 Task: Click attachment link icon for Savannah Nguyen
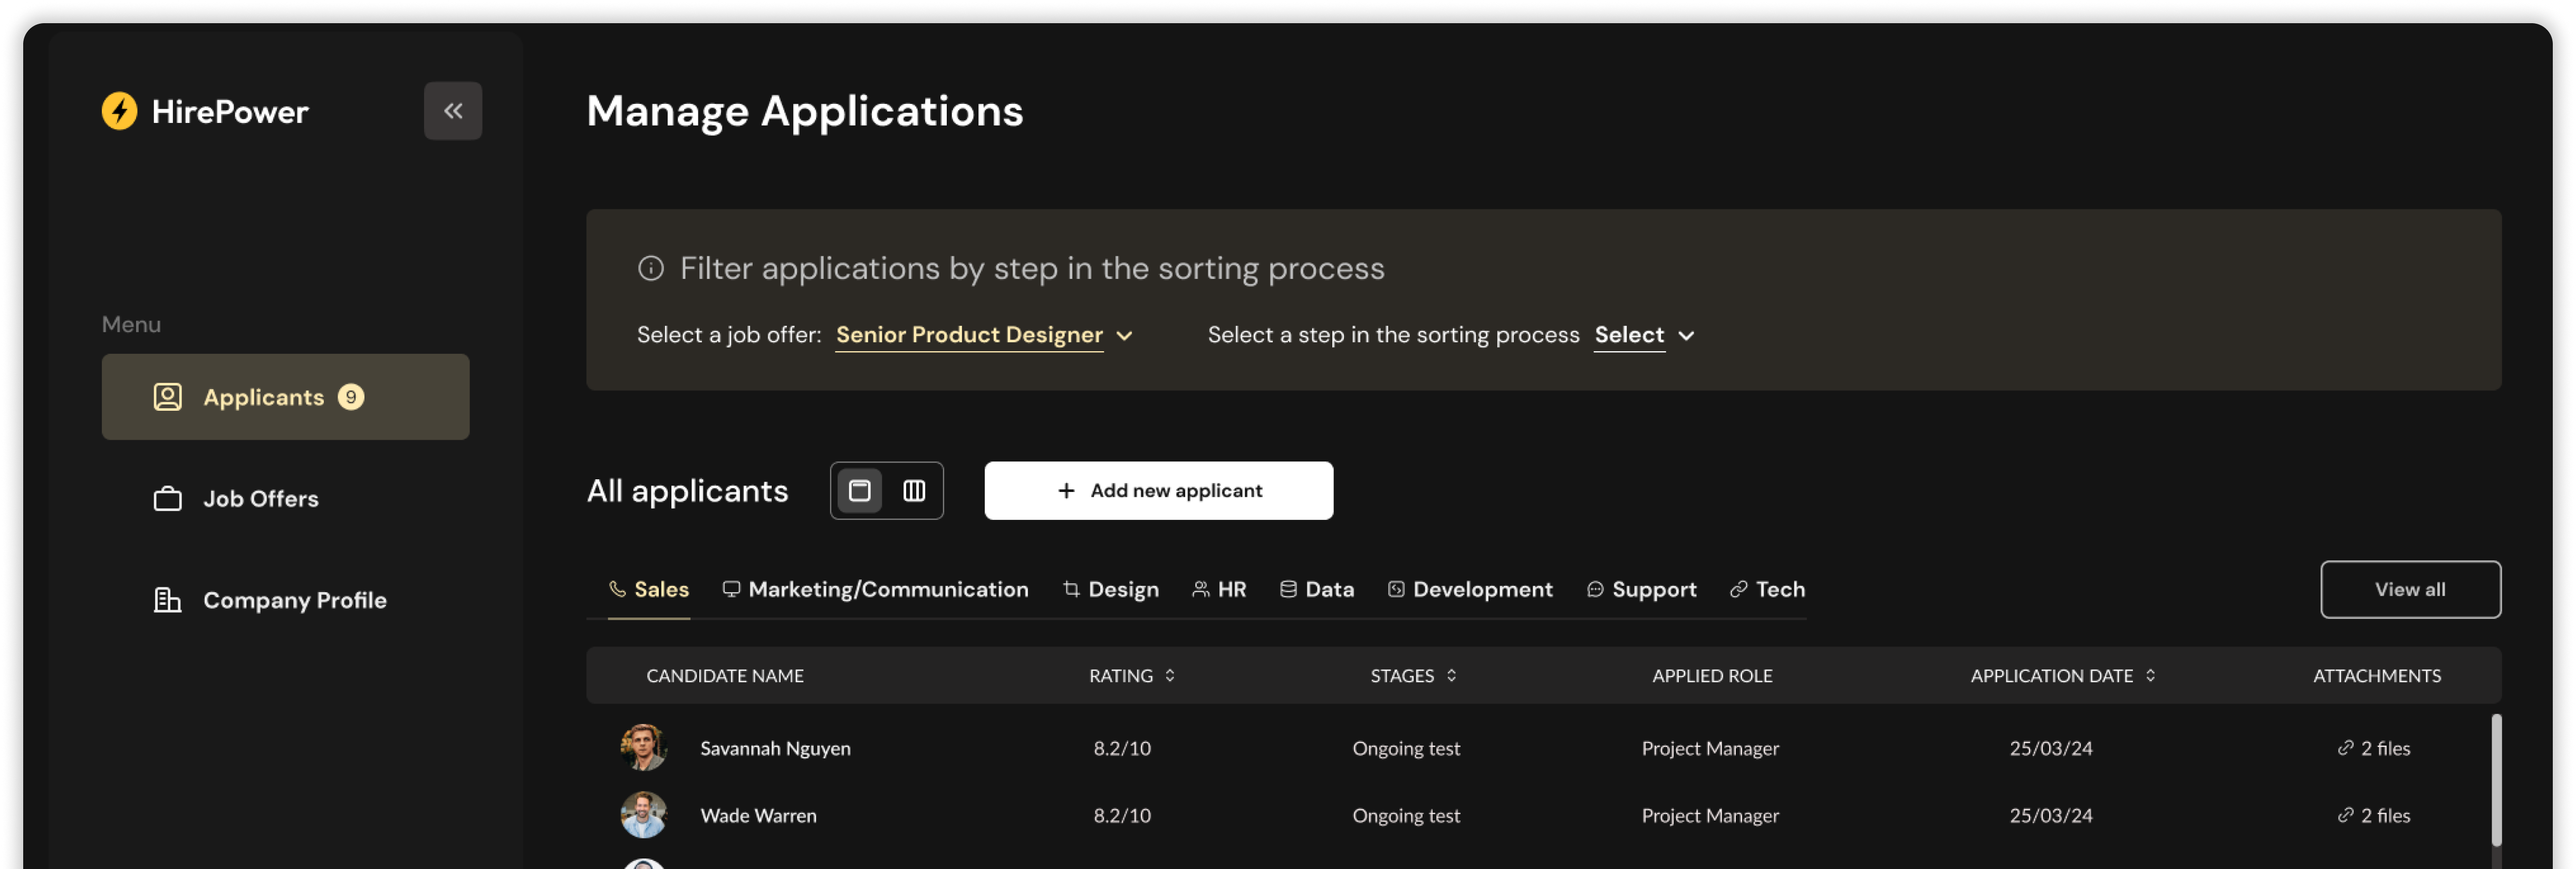2345,748
